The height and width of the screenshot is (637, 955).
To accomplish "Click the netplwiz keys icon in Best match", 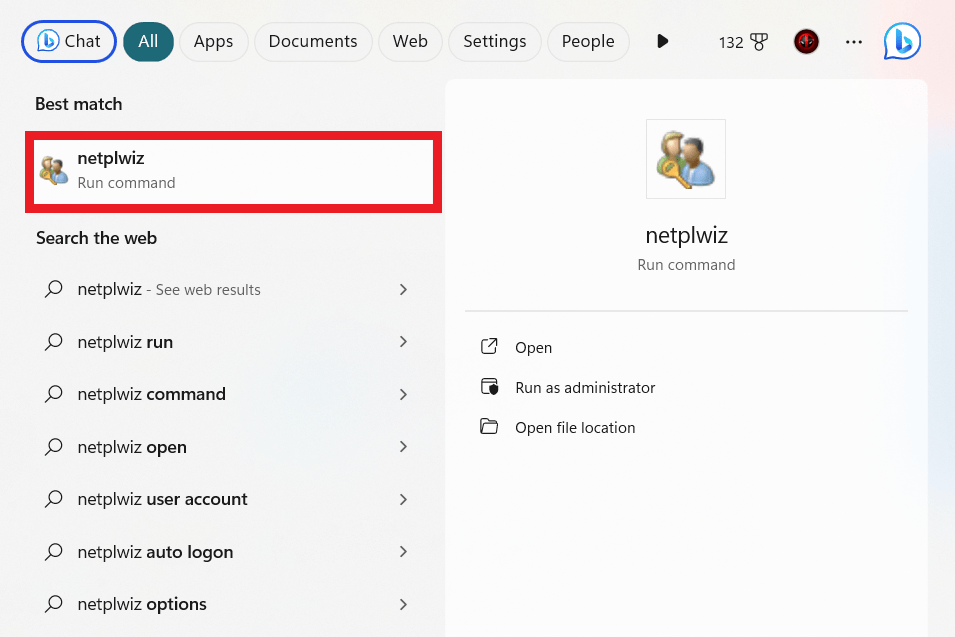I will [x=53, y=168].
